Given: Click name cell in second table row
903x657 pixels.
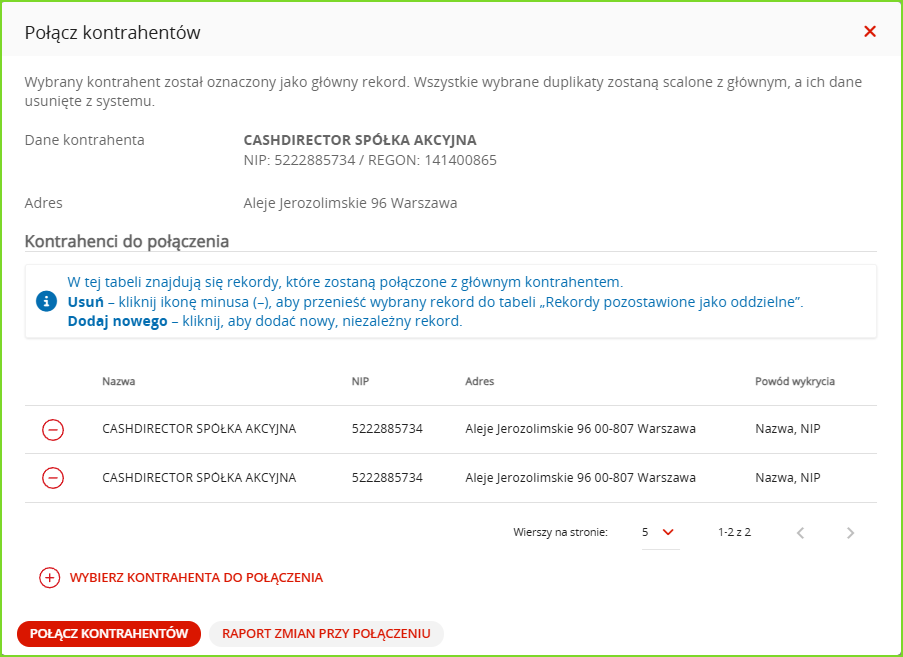Looking at the screenshot, I should (199, 478).
